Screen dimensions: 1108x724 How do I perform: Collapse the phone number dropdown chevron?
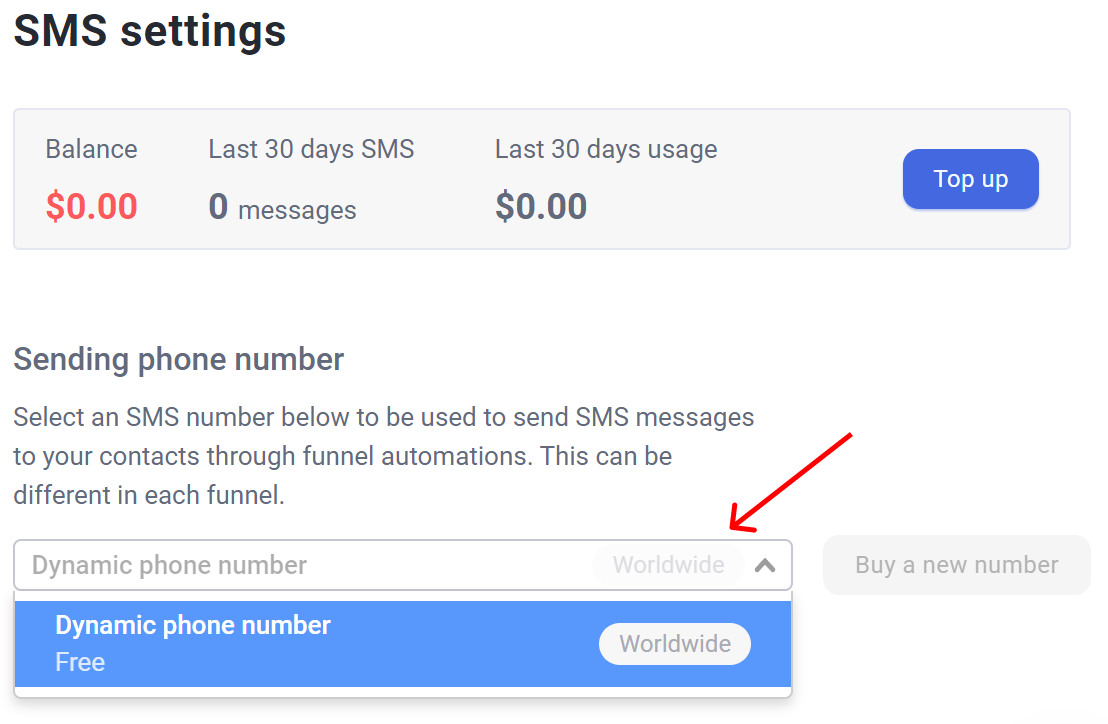click(765, 565)
